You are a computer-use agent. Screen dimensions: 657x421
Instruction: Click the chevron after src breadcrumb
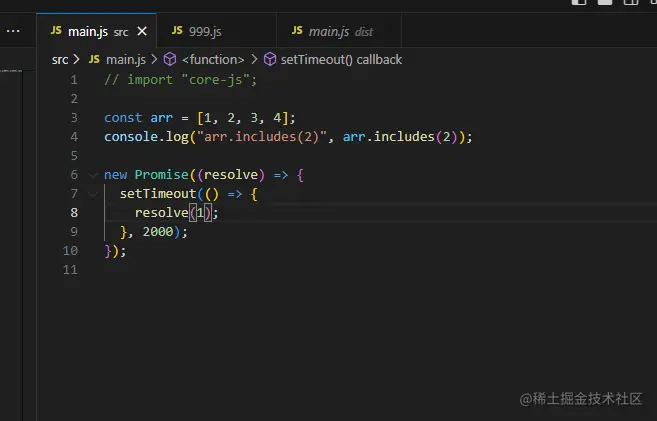[x=76, y=59]
